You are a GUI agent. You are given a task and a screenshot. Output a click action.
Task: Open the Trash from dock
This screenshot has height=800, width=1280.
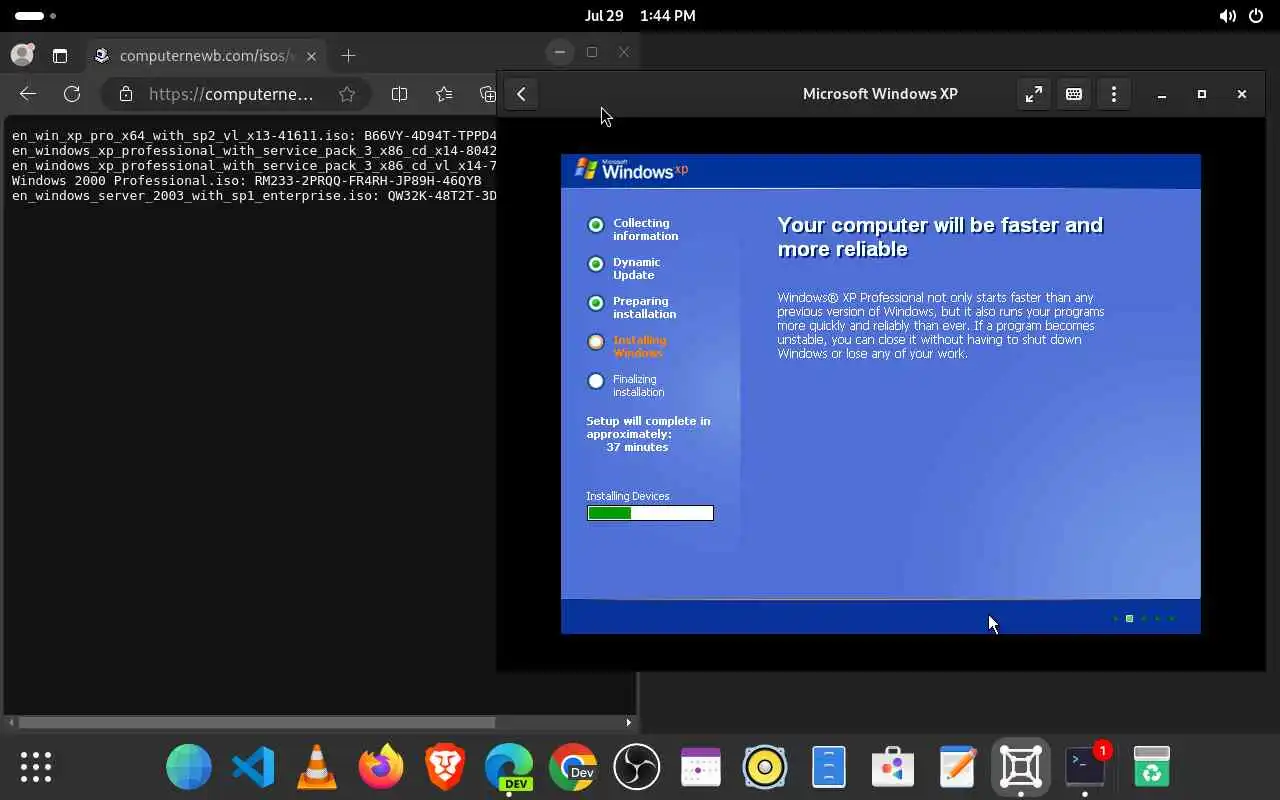tap(1151, 767)
